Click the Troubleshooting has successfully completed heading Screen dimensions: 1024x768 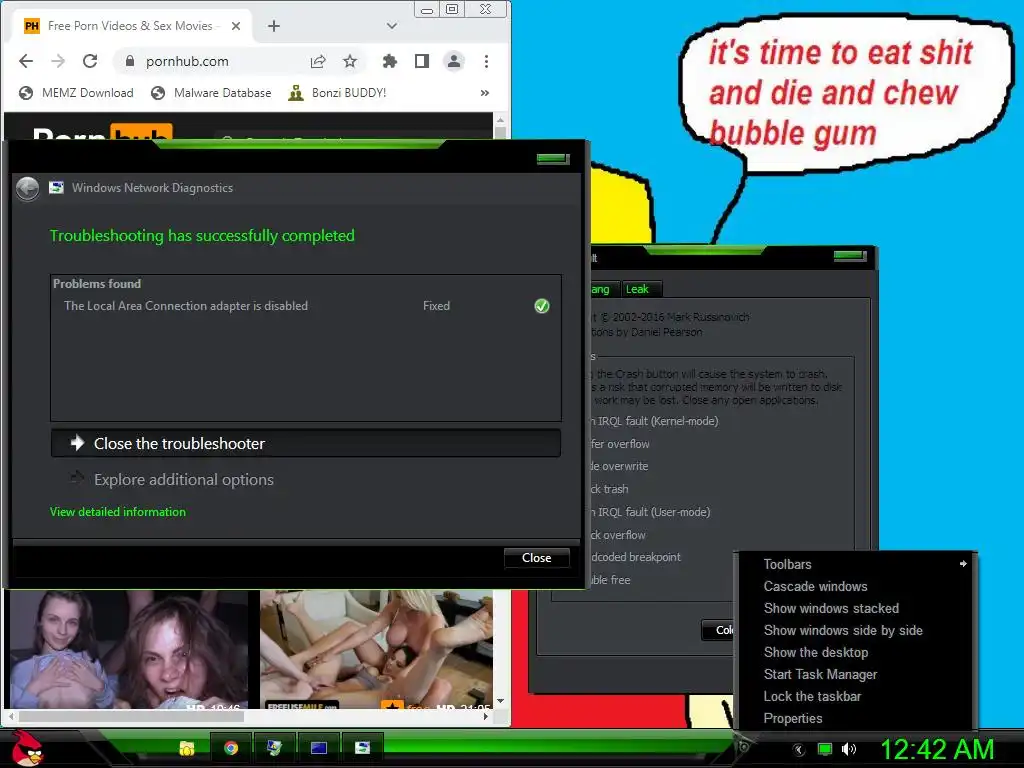pos(202,236)
